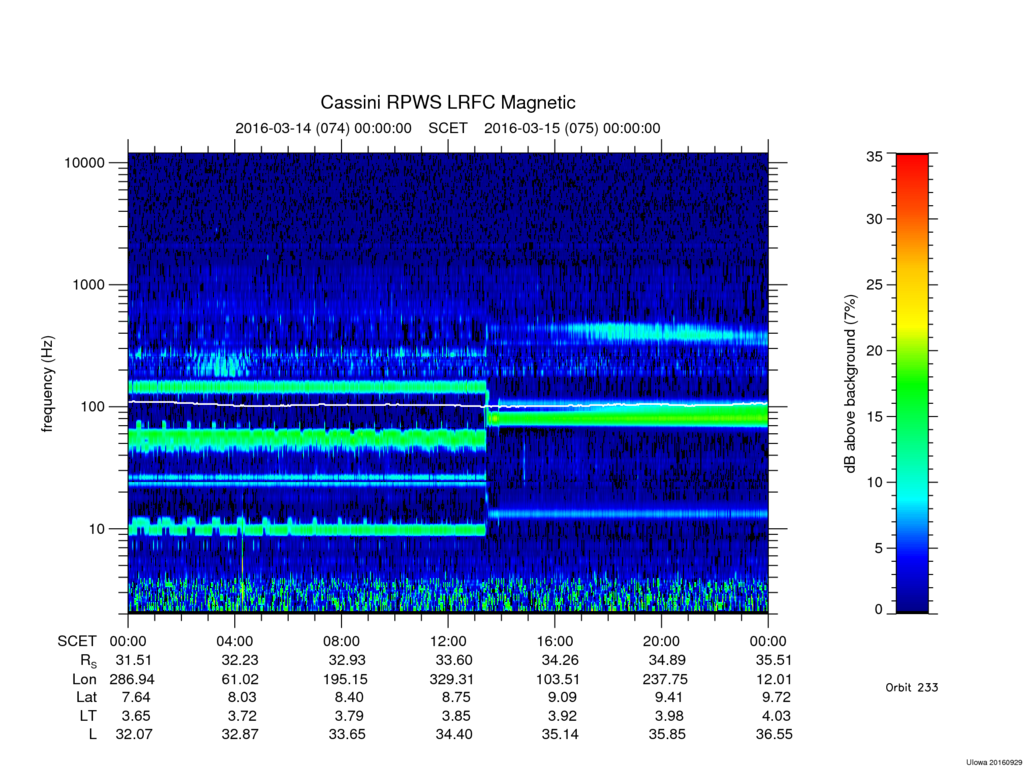Image resolution: width=1024 pixels, height=767 pixels.
Task: Click the Lon value 12.01
Action: [x=774, y=679]
